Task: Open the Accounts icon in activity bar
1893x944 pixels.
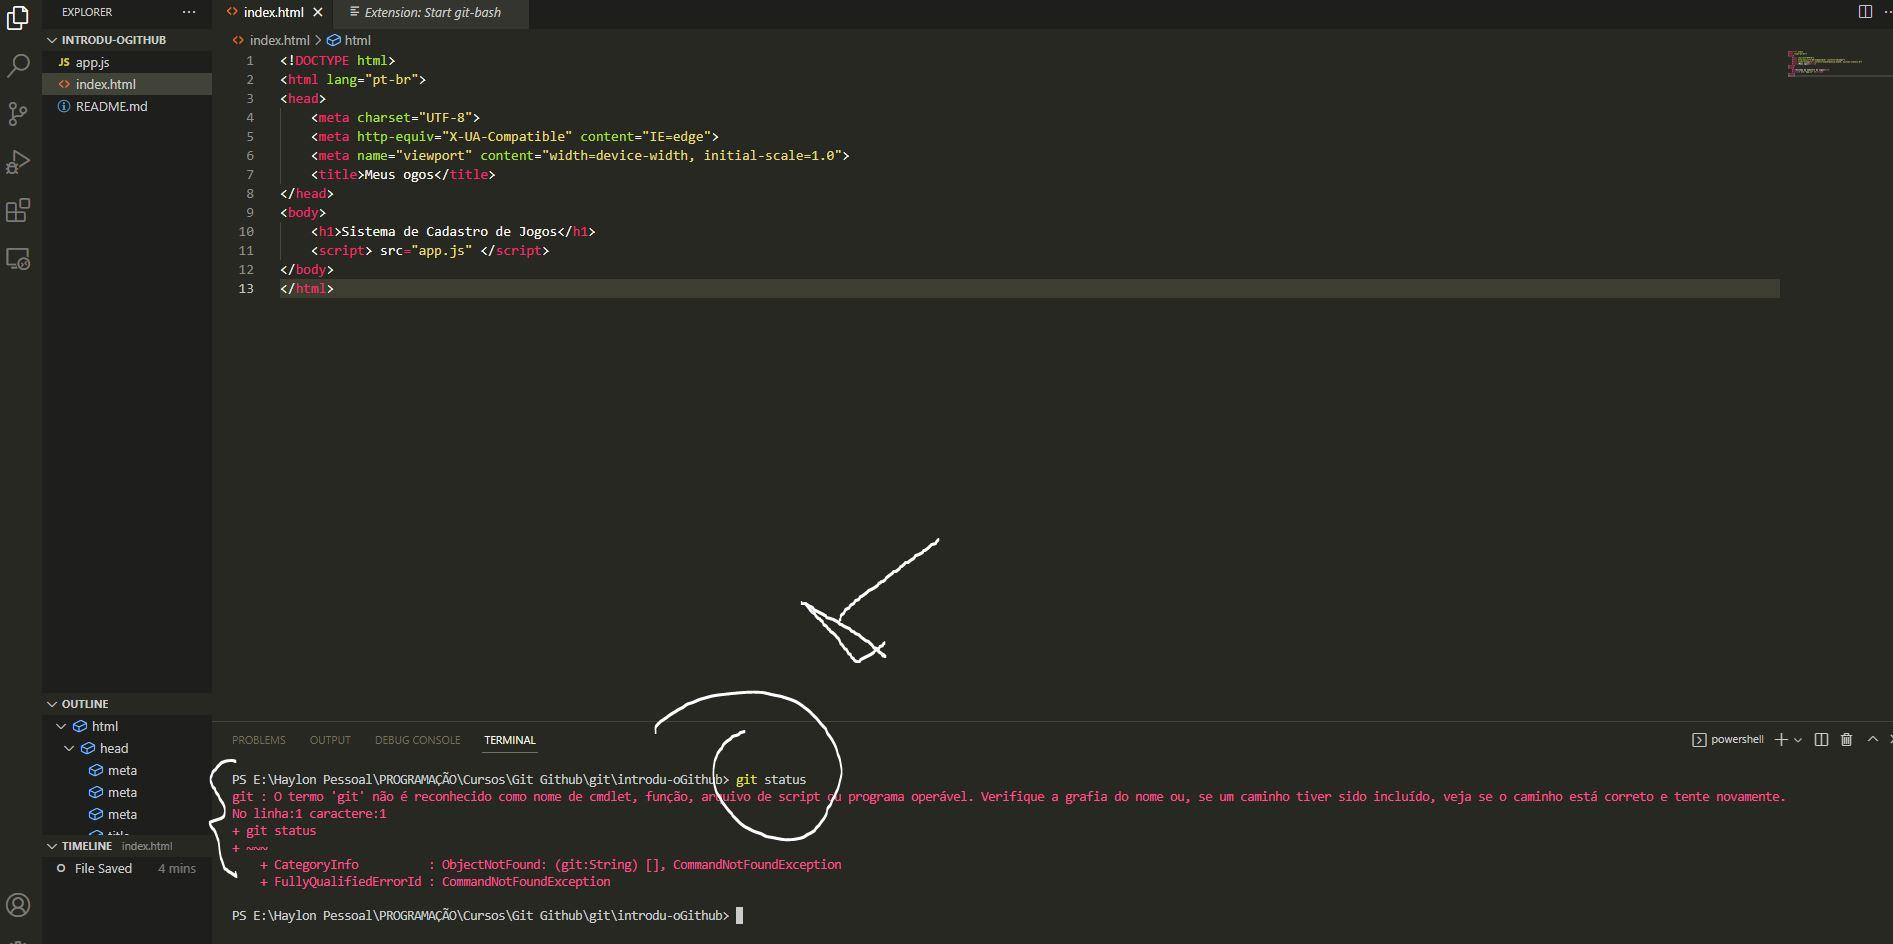Action: [x=18, y=905]
